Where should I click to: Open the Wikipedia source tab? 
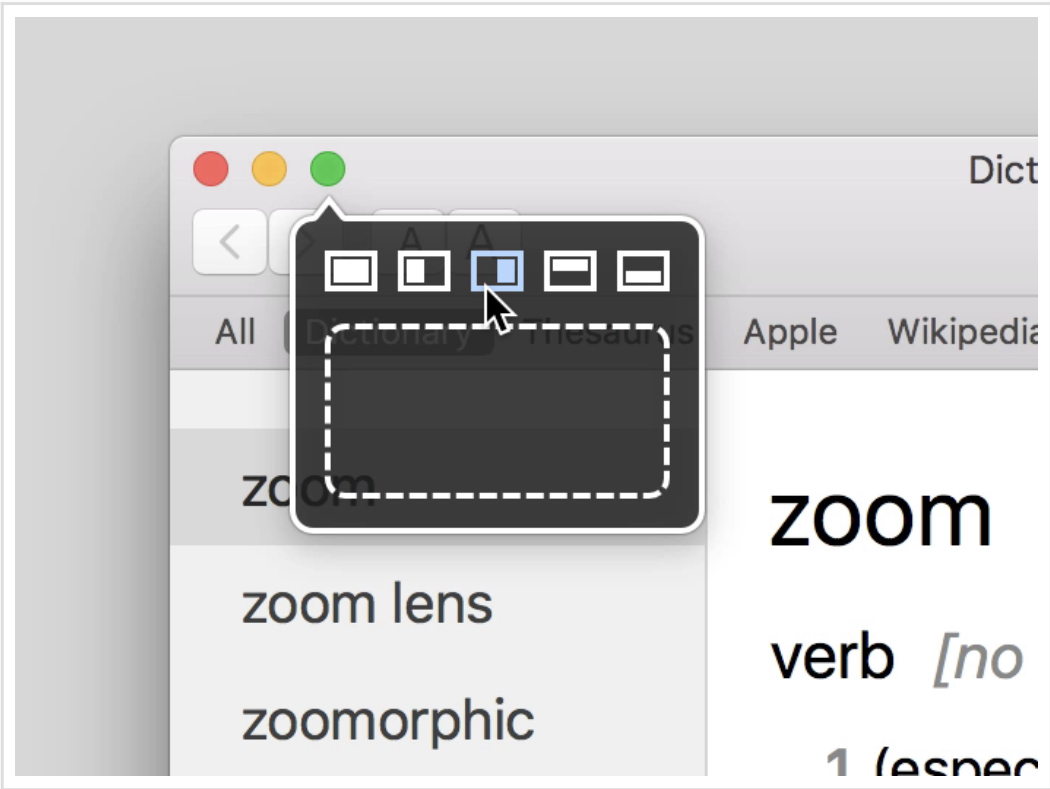[962, 332]
